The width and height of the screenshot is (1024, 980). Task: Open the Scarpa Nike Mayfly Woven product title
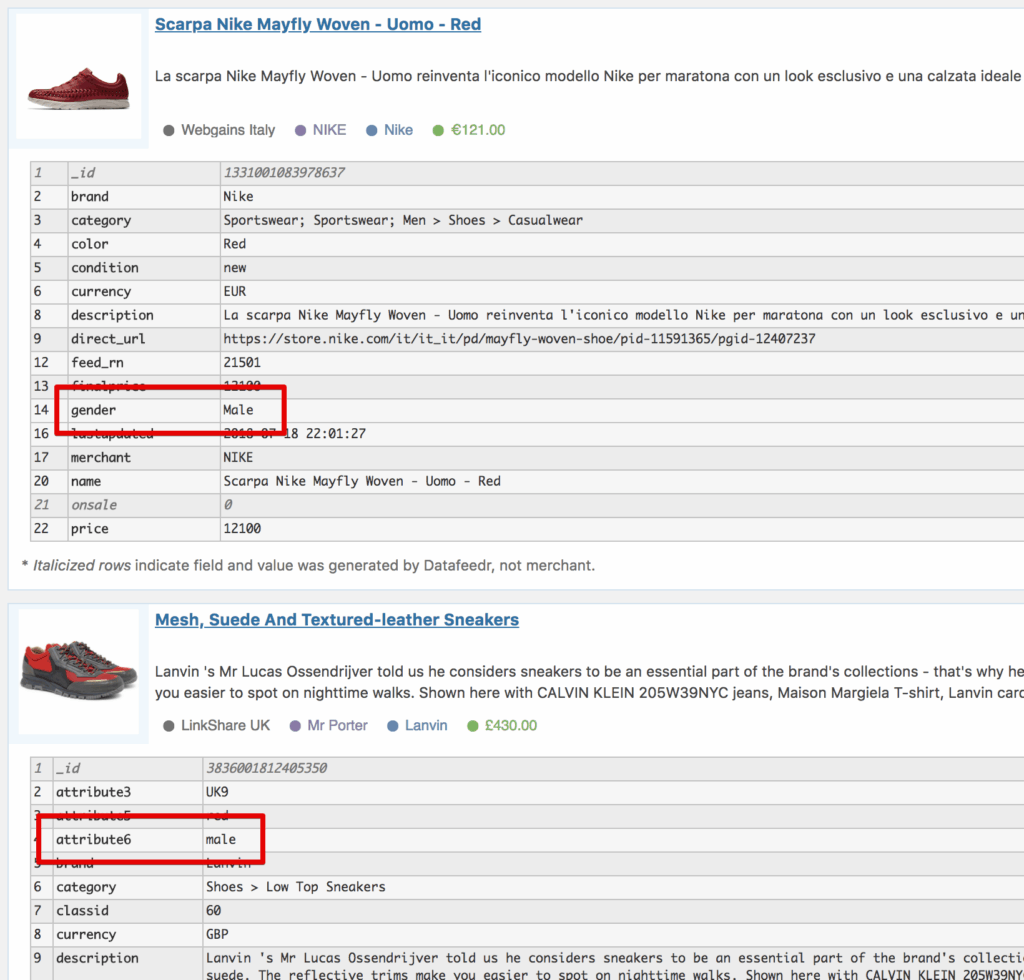pyautogui.click(x=317, y=24)
